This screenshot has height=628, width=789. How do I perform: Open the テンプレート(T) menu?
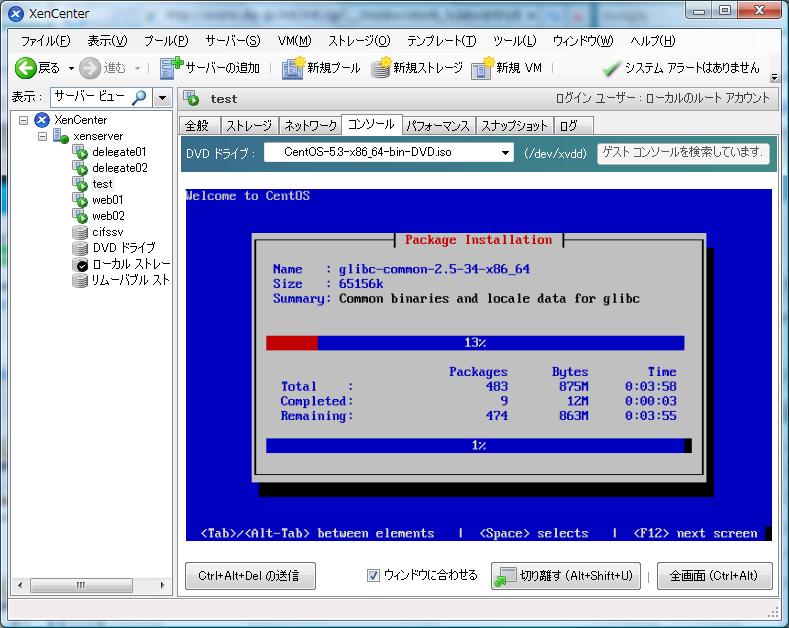tap(441, 41)
